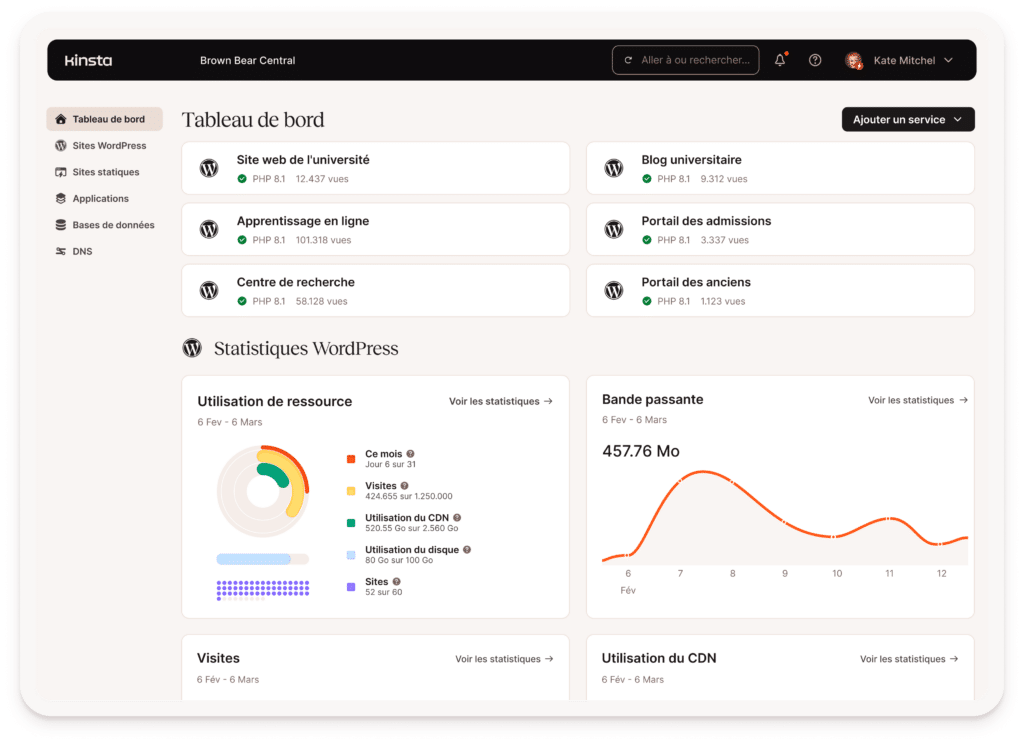Click the Applications icon in the sidebar
The width and height of the screenshot is (1024, 744).
click(62, 198)
